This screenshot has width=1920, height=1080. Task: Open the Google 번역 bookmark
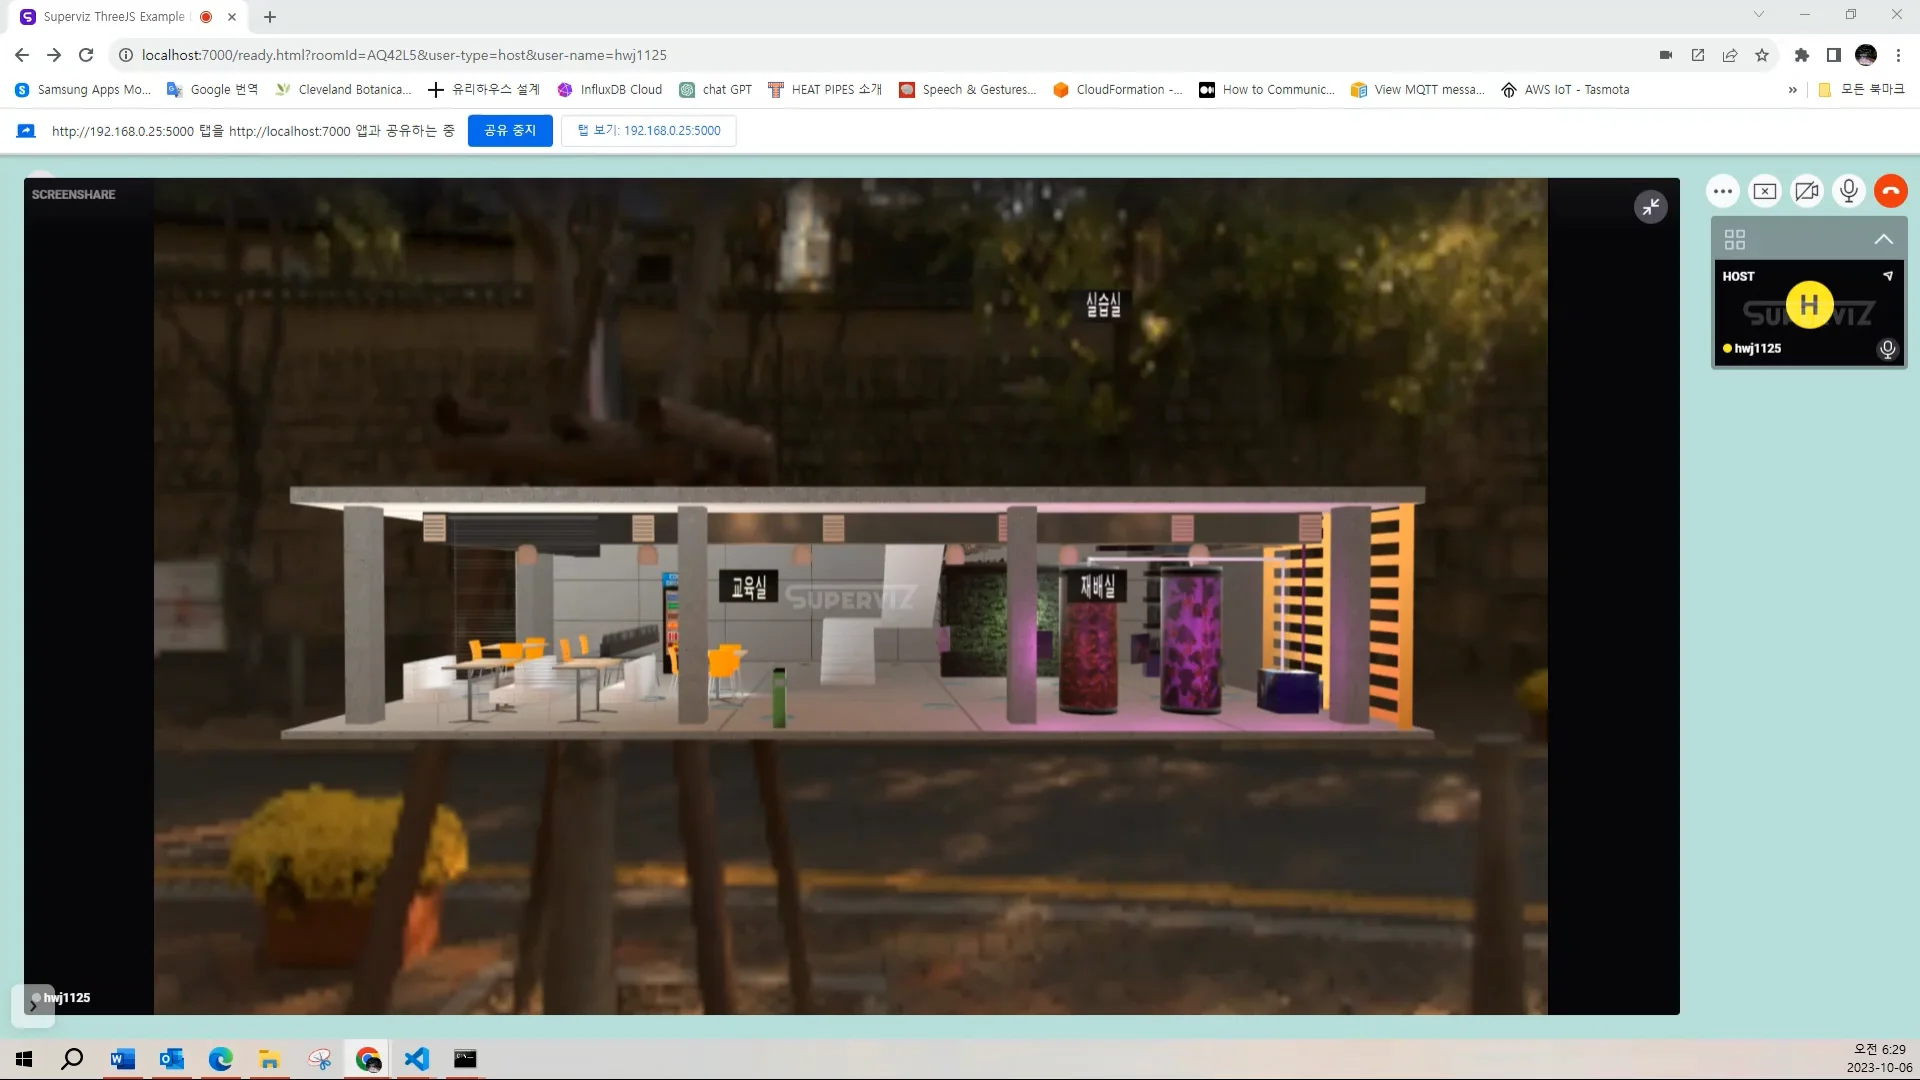coord(212,90)
